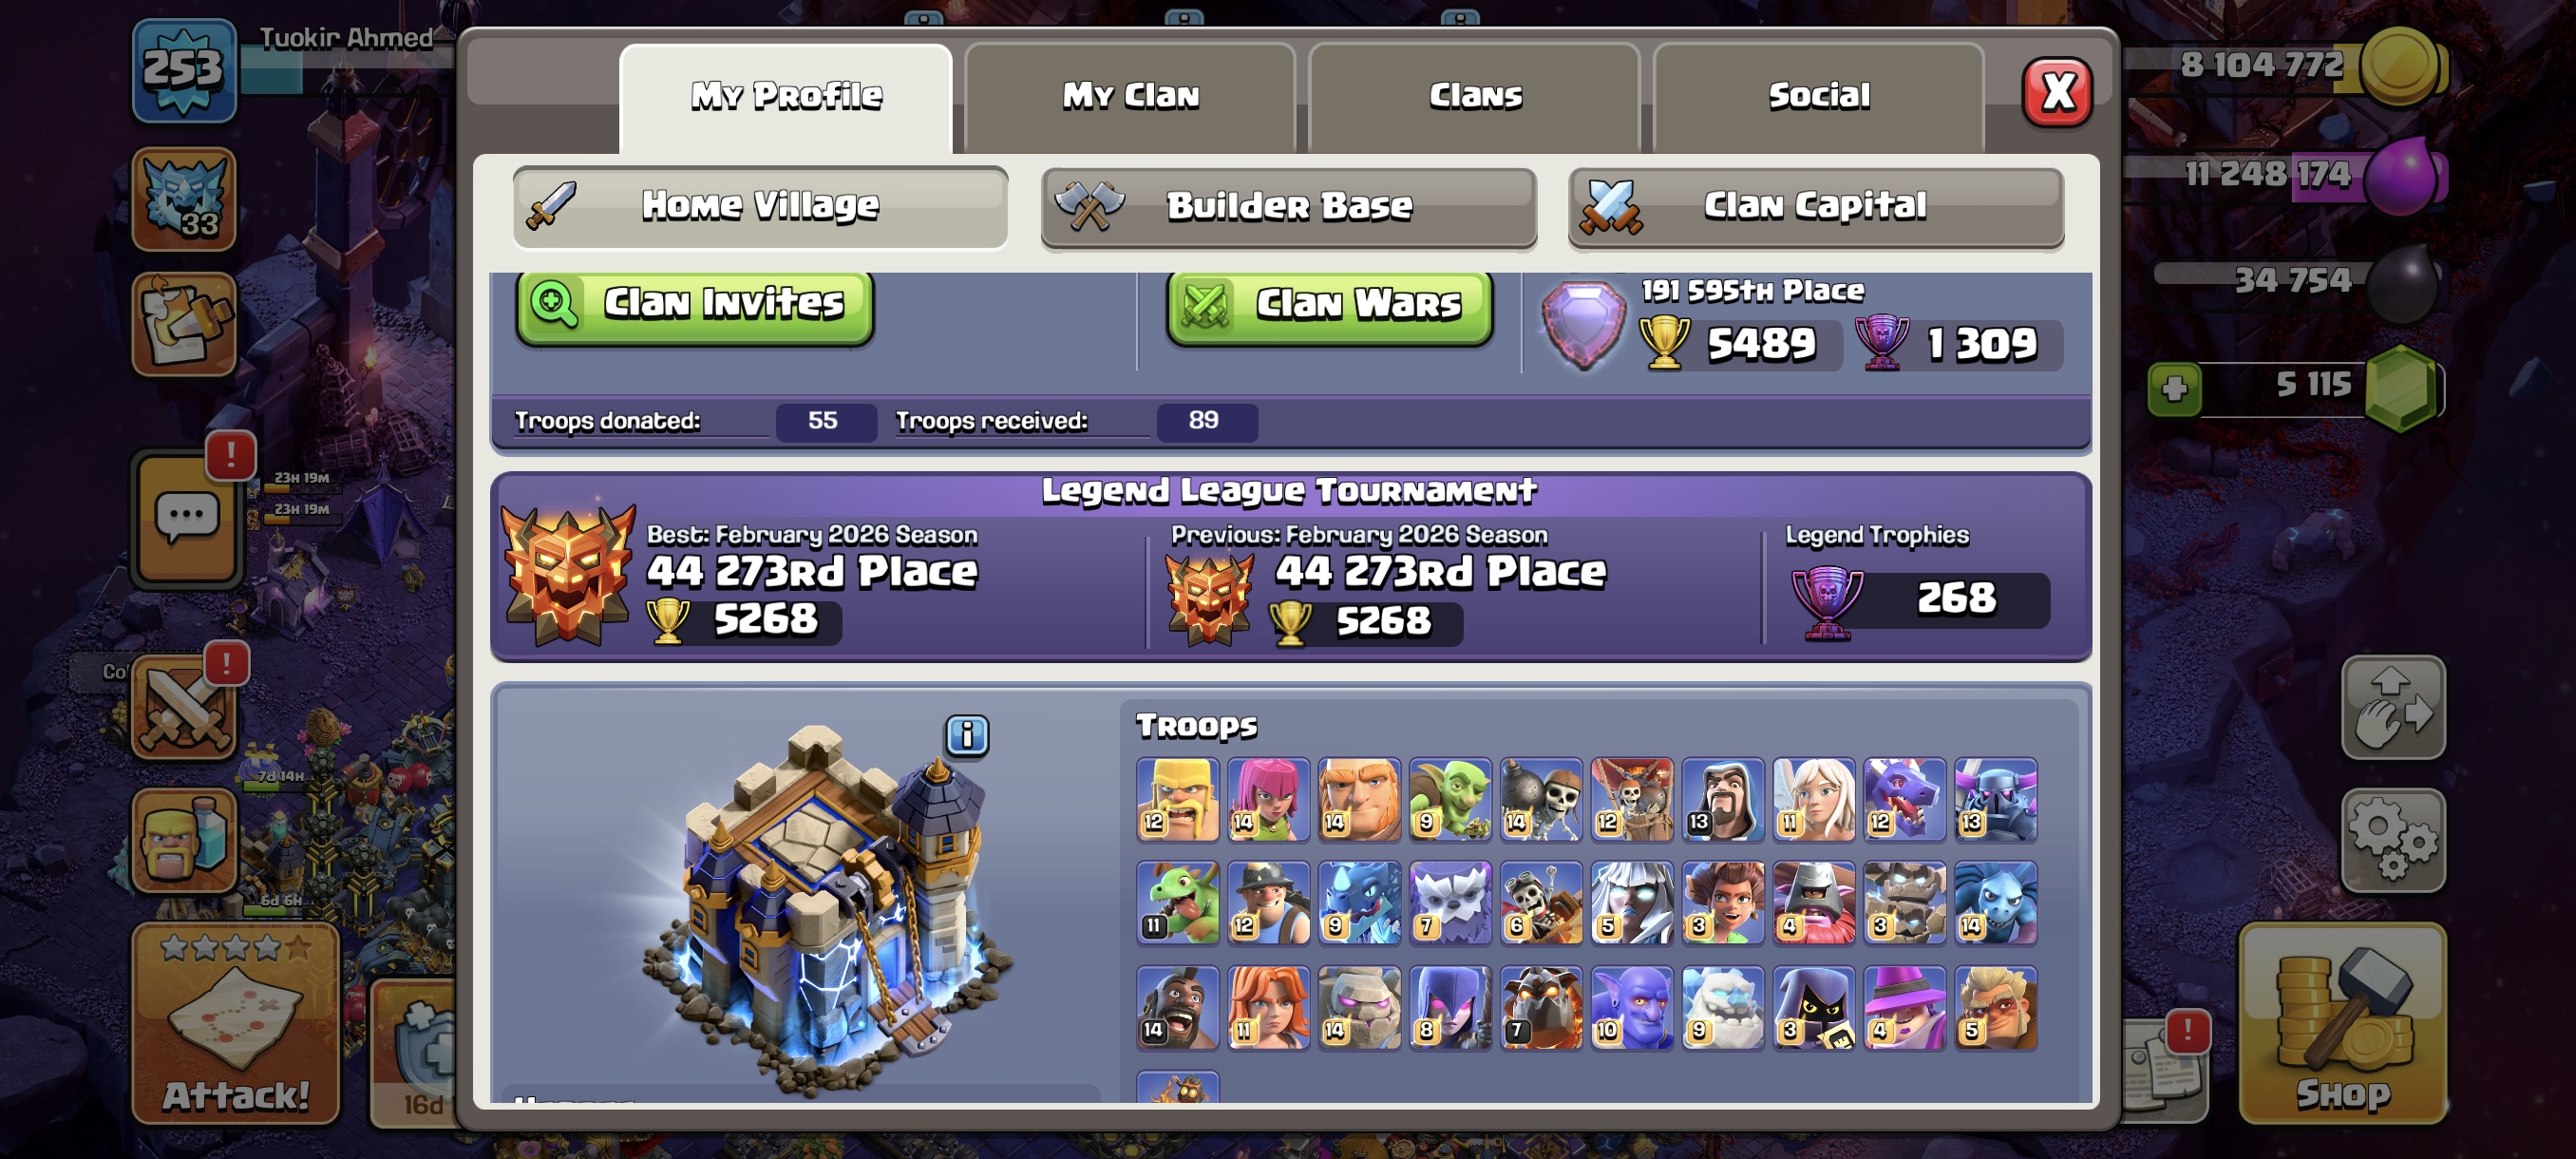Image resolution: width=2576 pixels, height=1159 pixels.
Task: Select the Home Village section
Action: pos(760,206)
